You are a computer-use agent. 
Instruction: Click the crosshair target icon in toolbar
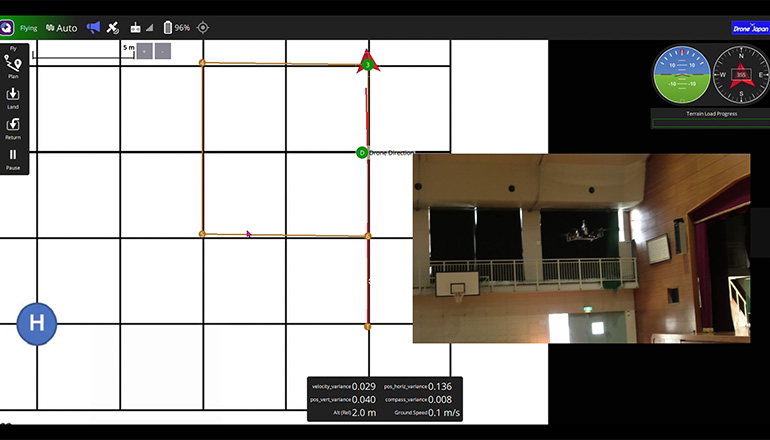click(203, 28)
